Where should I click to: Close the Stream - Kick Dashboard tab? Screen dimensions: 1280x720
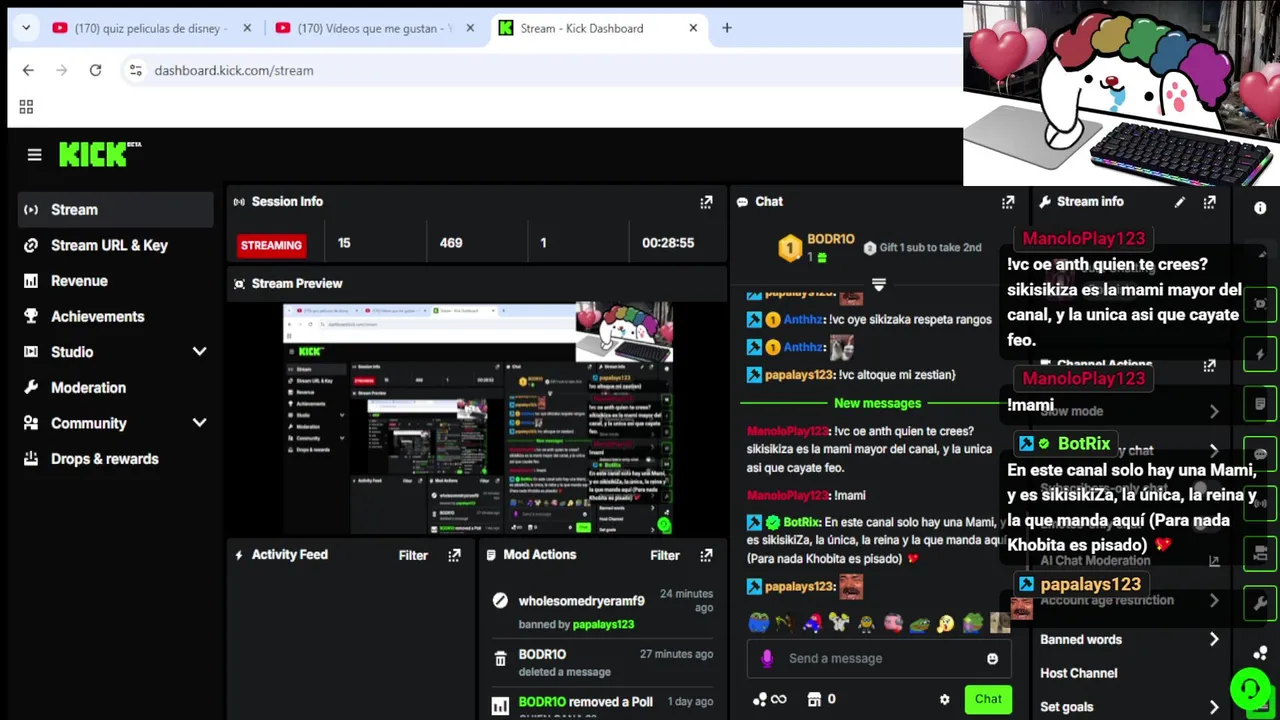(x=693, y=28)
